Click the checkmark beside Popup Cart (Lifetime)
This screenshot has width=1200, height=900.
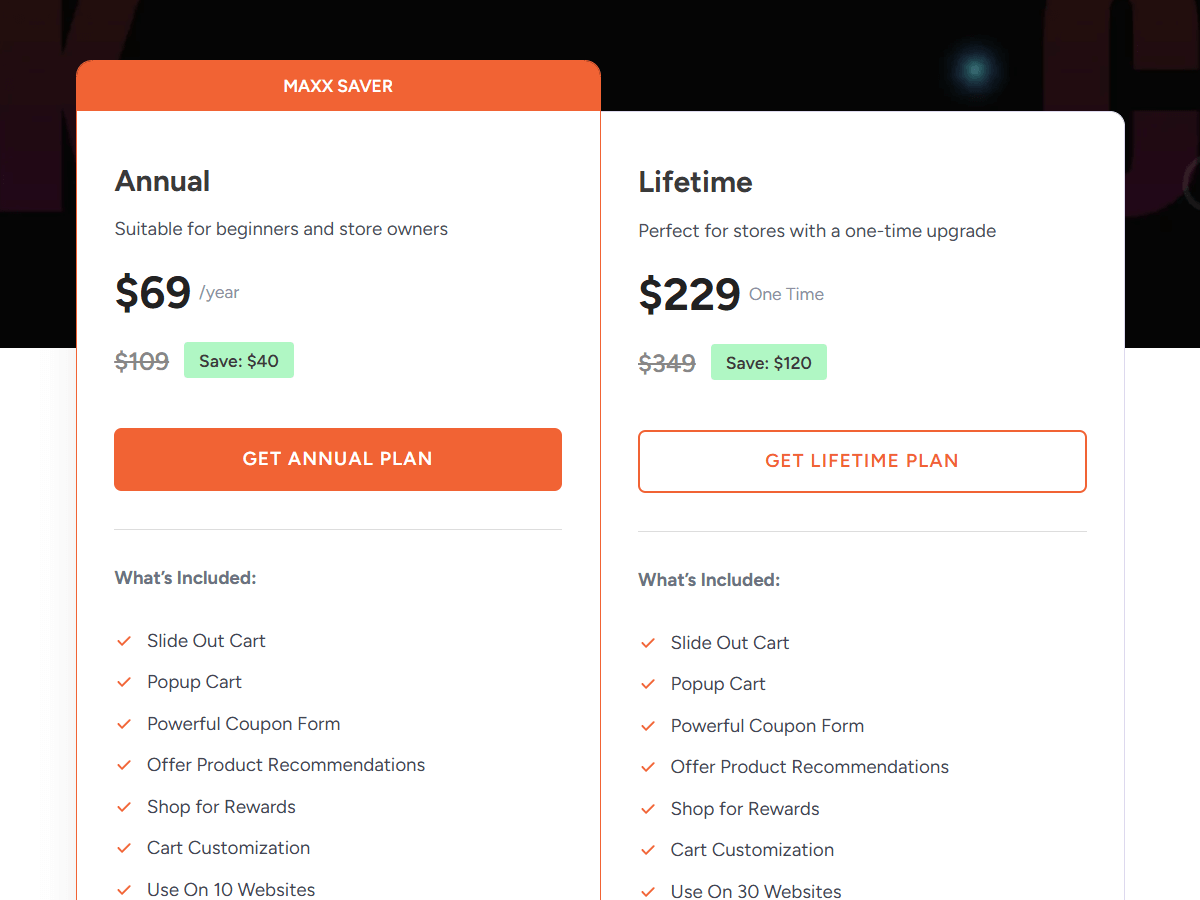coord(648,683)
